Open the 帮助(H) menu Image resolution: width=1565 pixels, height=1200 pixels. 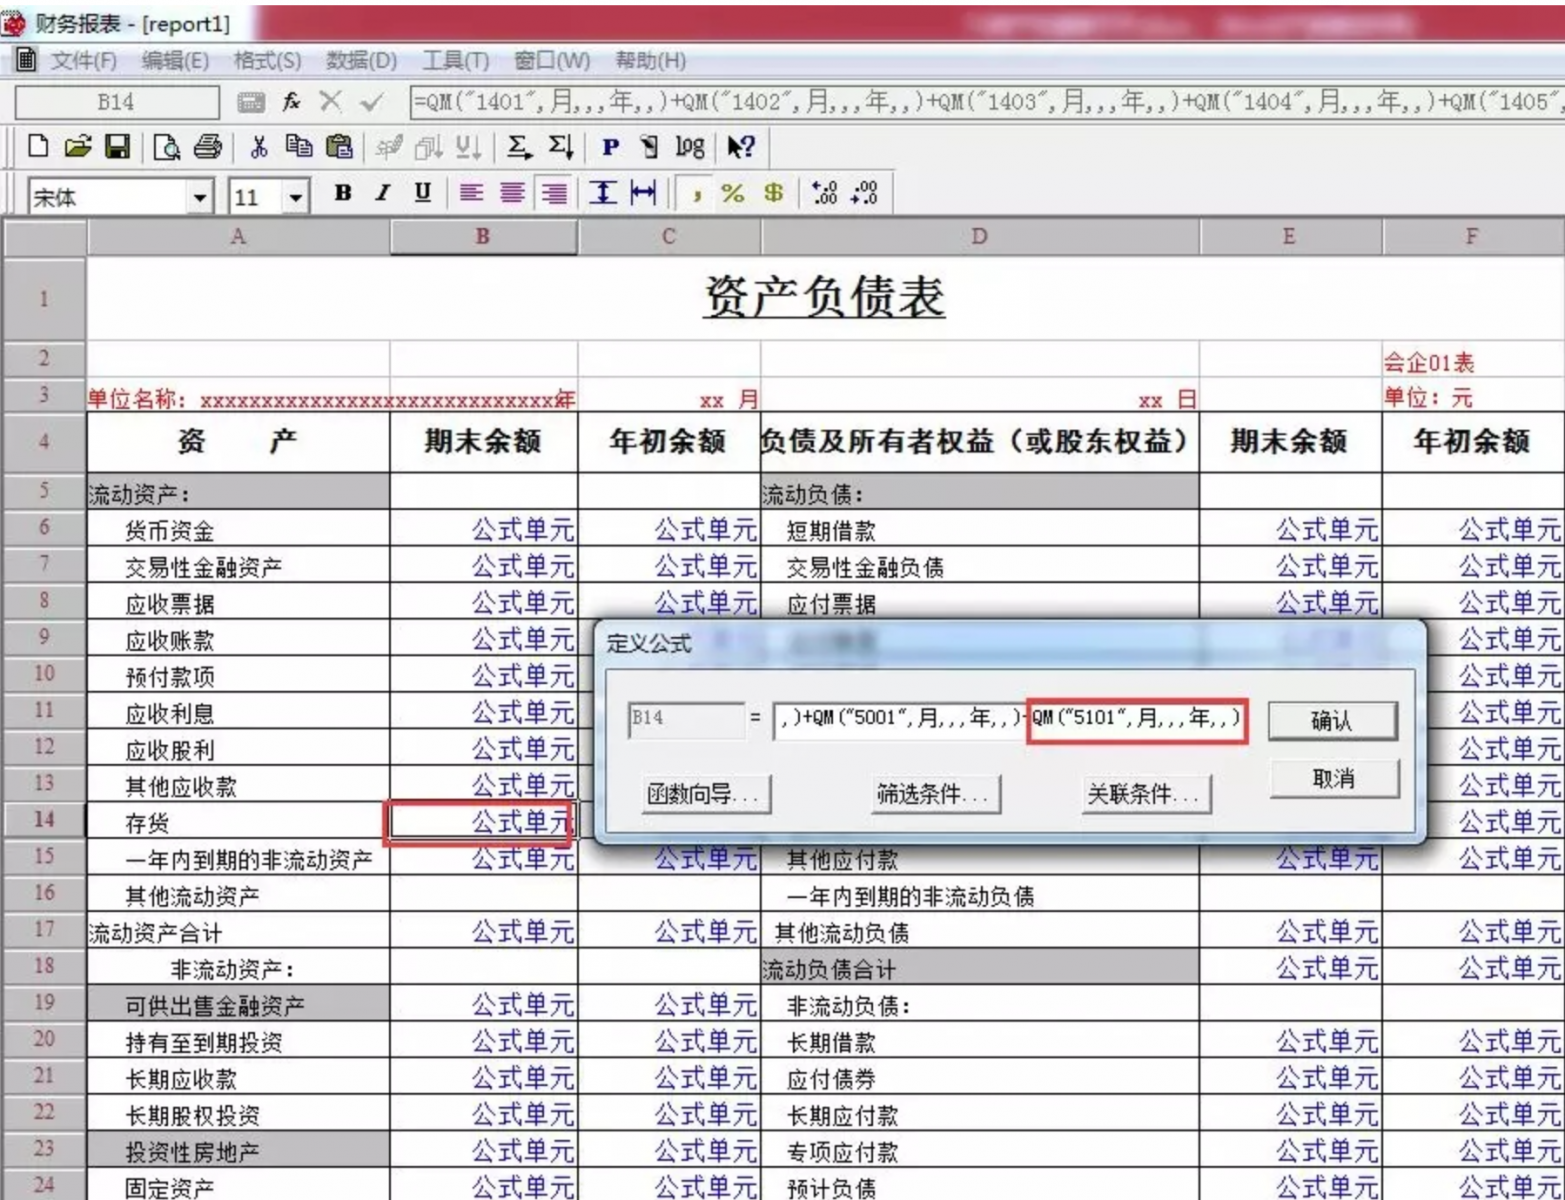point(650,61)
